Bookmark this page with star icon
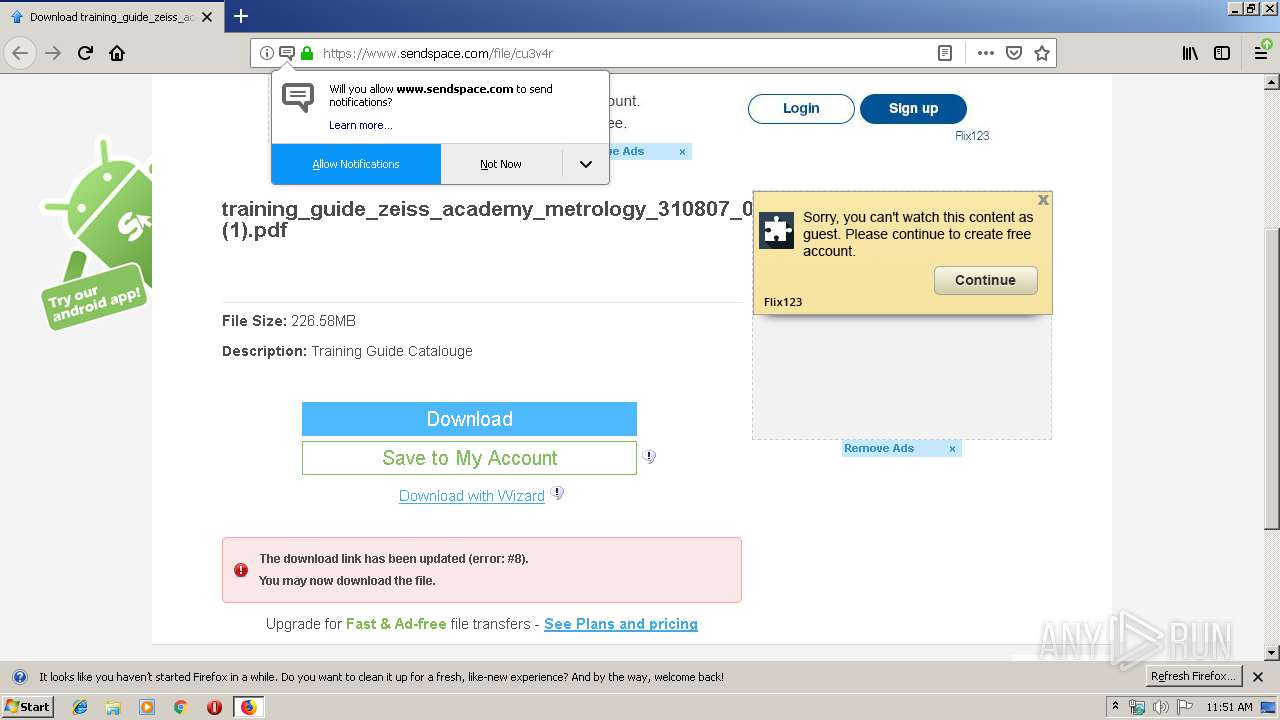Image resolution: width=1280 pixels, height=720 pixels. point(1042,53)
